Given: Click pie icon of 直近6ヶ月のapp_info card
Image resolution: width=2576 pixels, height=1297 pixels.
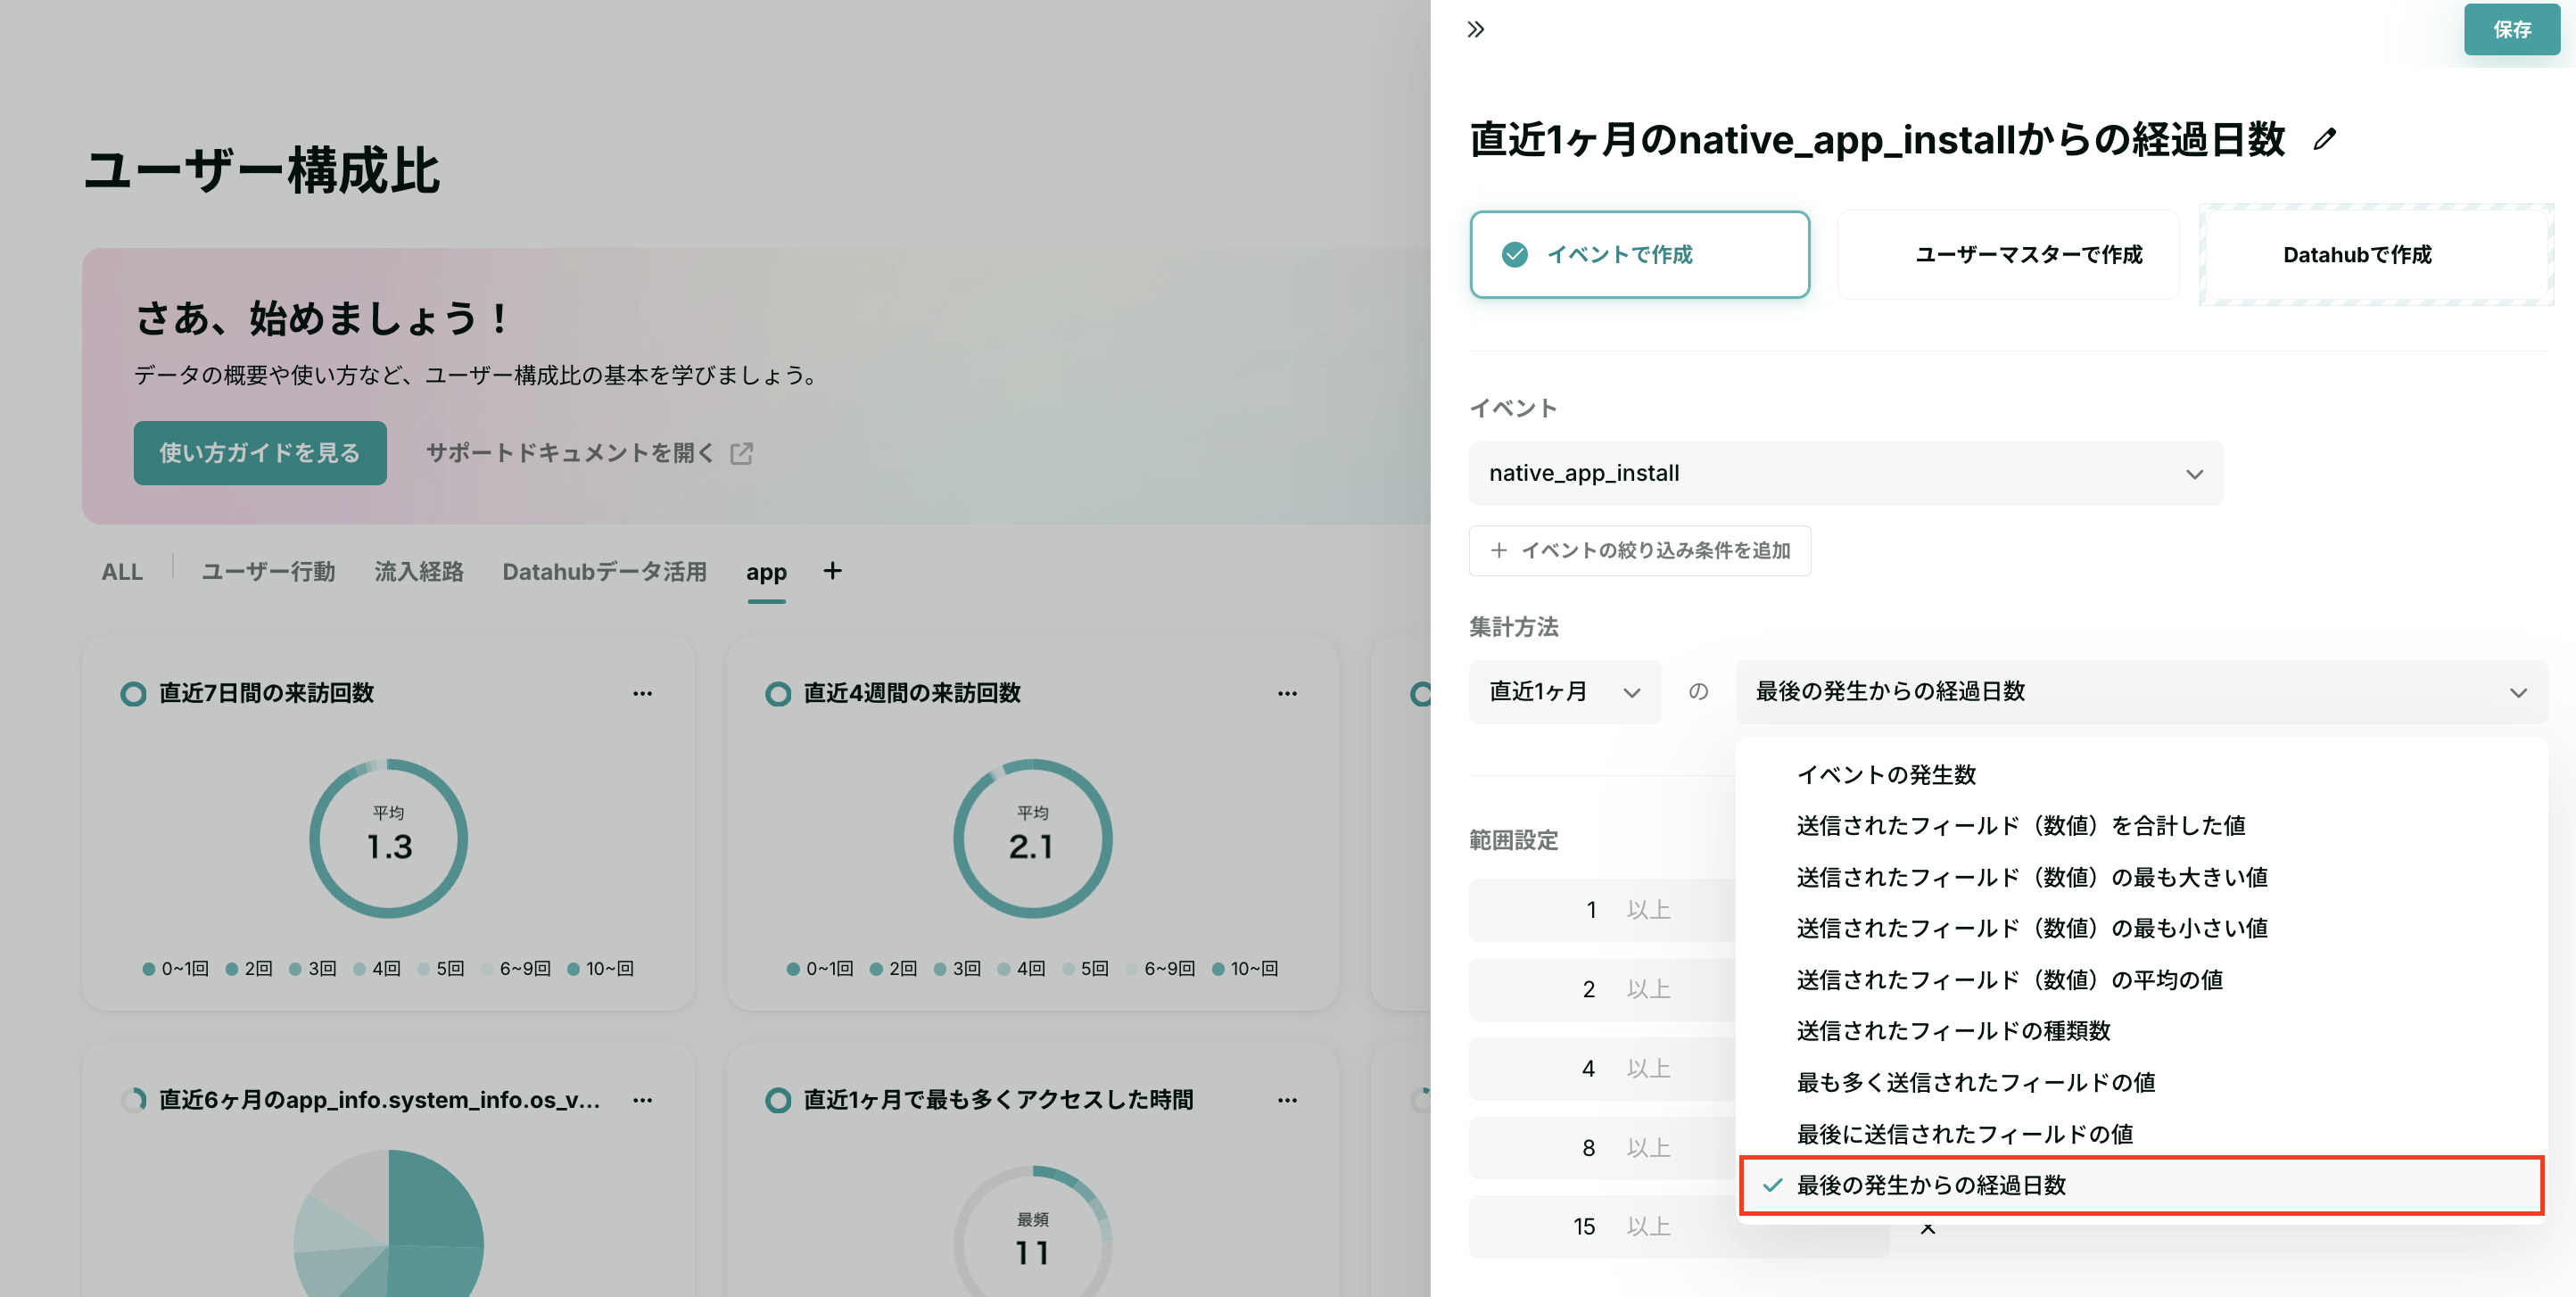Looking at the screenshot, I should pos(133,1100).
